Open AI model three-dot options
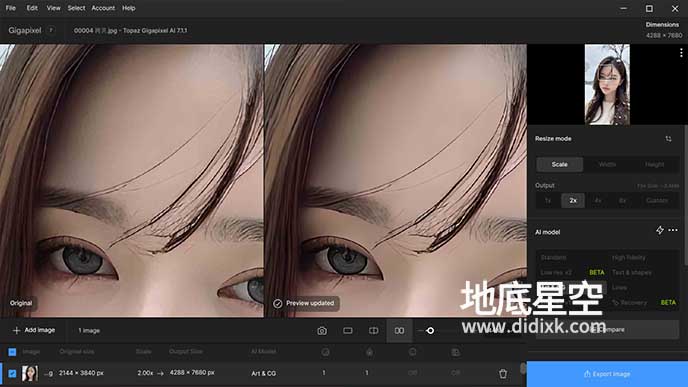The height and width of the screenshot is (387, 688). pos(673,230)
